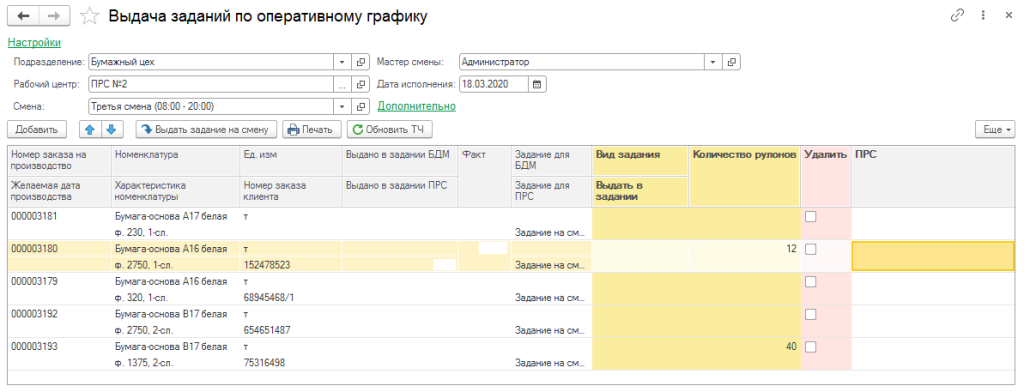This screenshot has height=392, width=1024.
Task: Expand the Смена dropdown
Action: click(343, 106)
